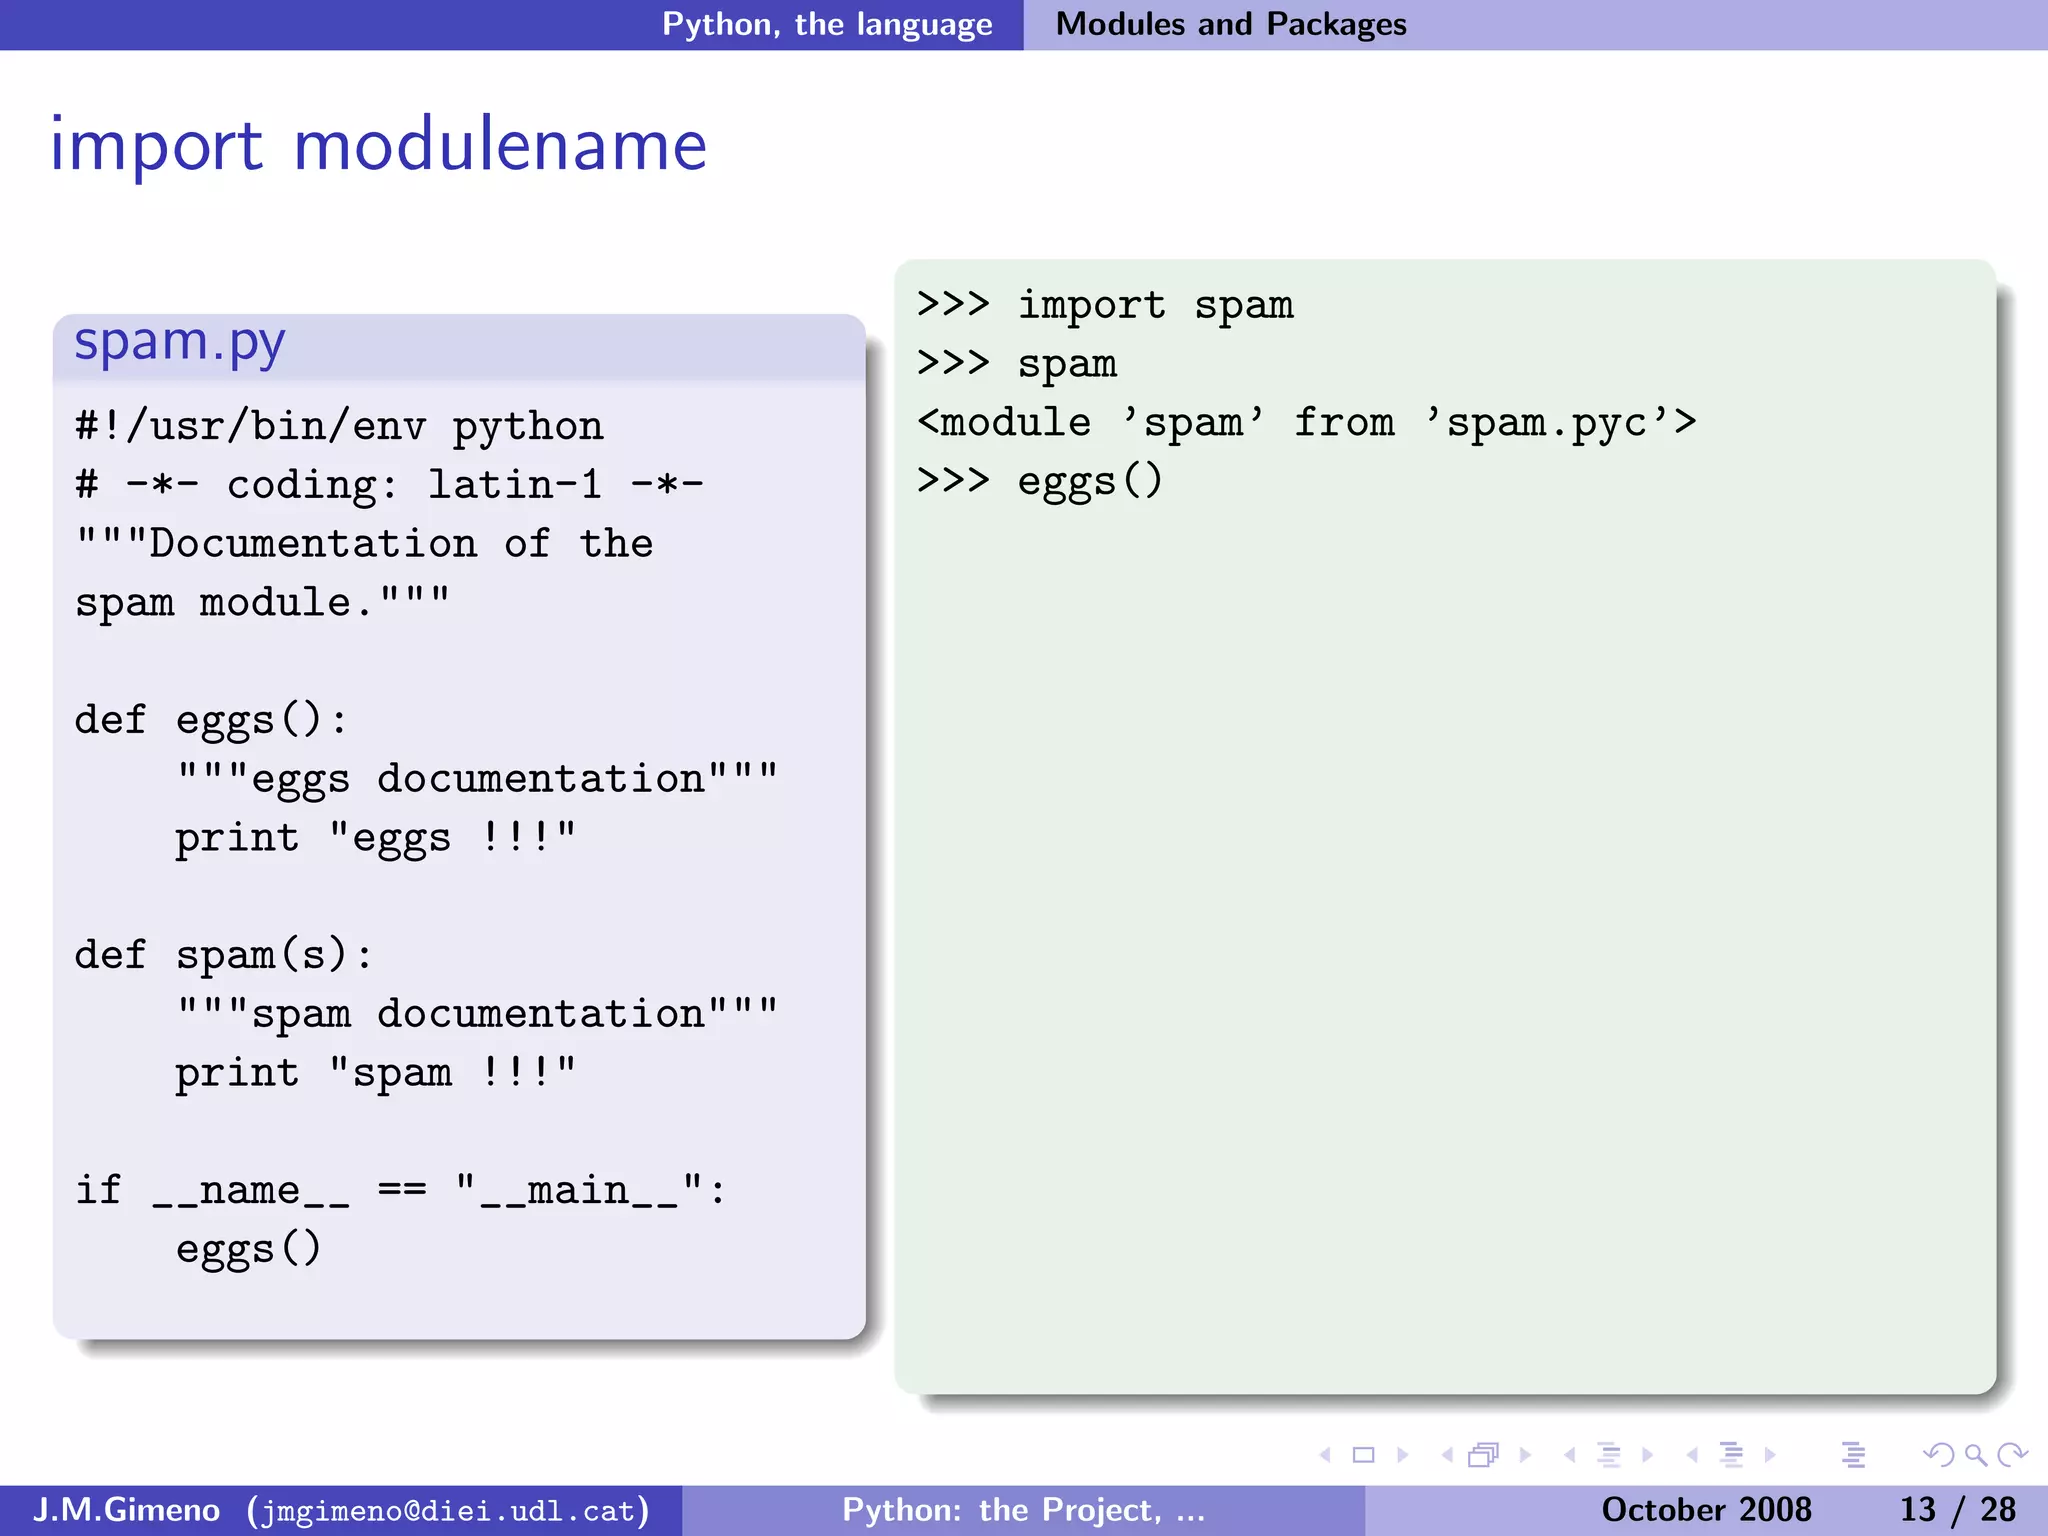Click the stacked frames navigation icon
This screenshot has height=1536, width=2048.
tap(1484, 1455)
